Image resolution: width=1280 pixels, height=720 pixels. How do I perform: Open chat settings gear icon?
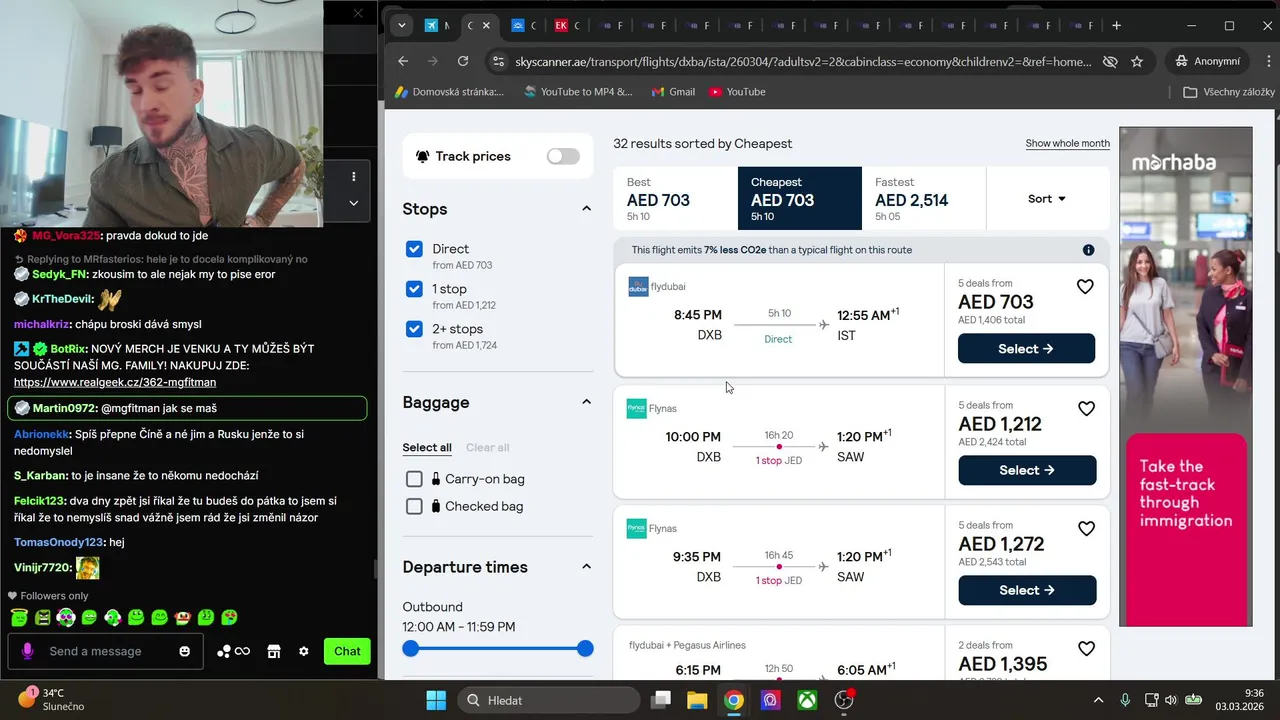(304, 651)
